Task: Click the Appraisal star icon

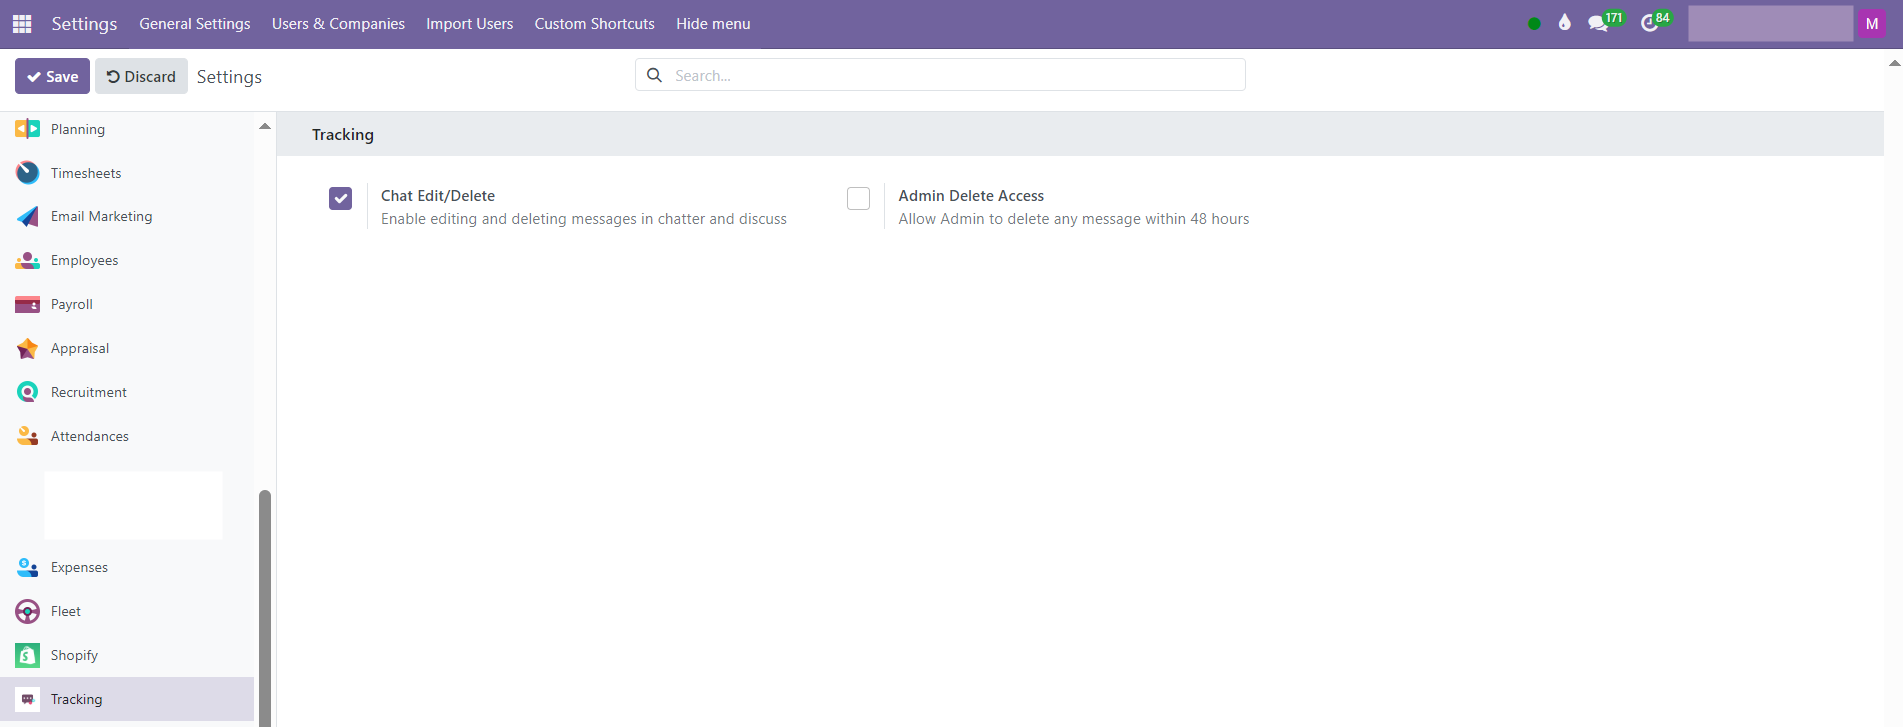Action: [x=28, y=348]
